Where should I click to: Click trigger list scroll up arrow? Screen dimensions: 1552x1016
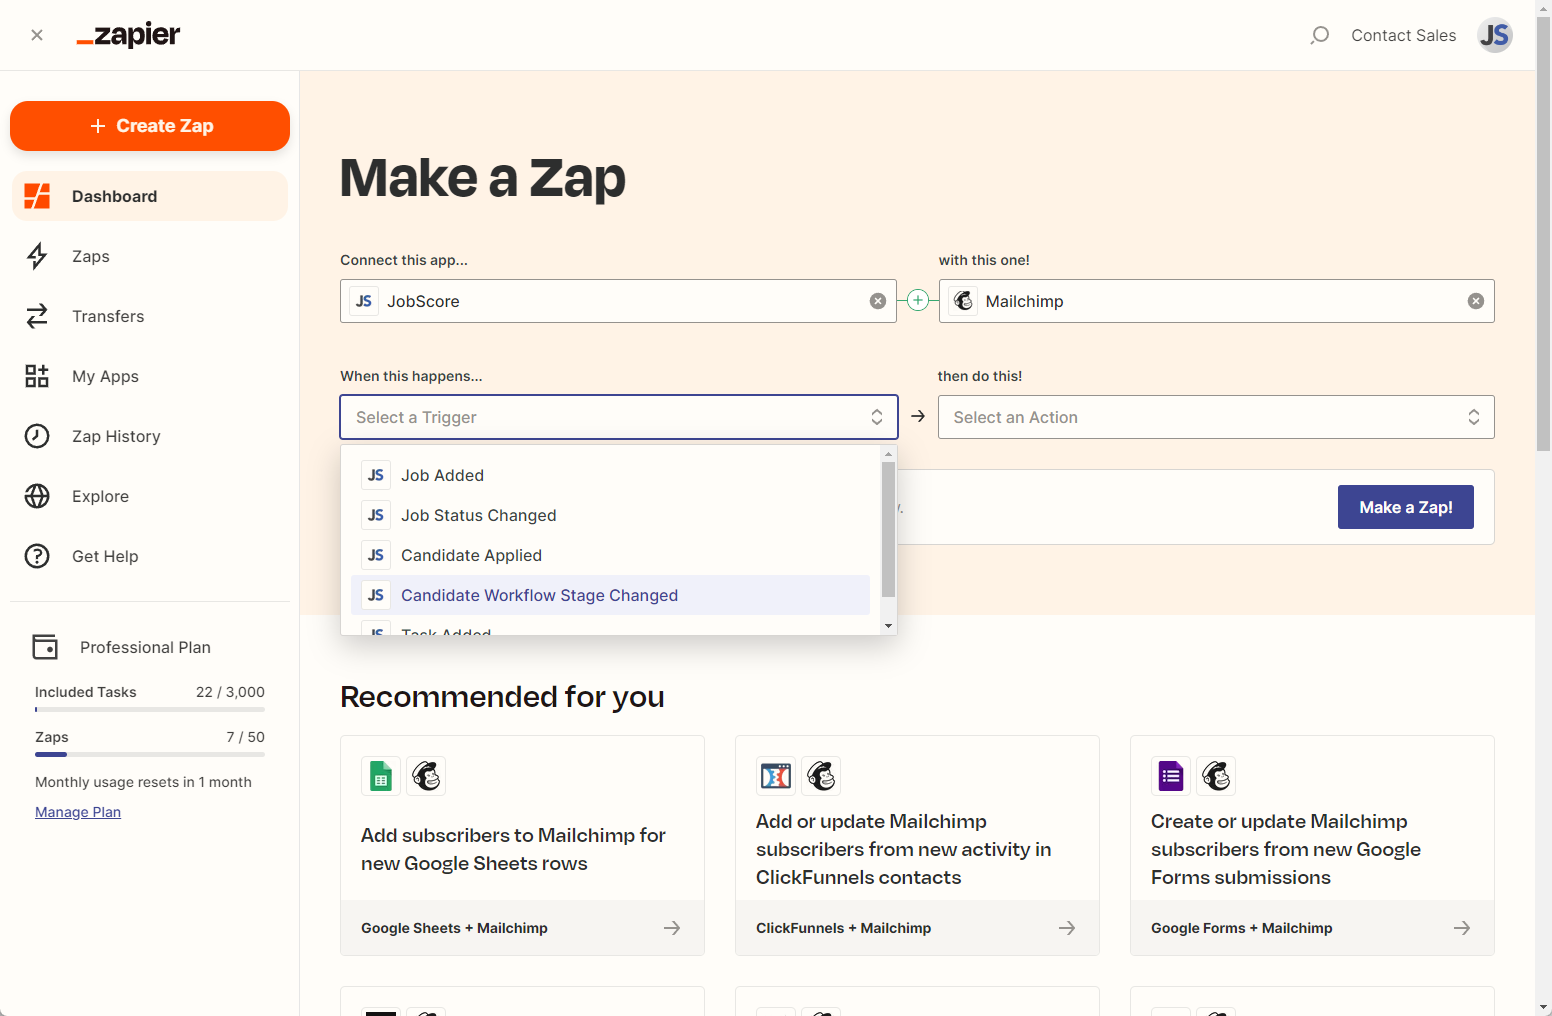pos(888,454)
